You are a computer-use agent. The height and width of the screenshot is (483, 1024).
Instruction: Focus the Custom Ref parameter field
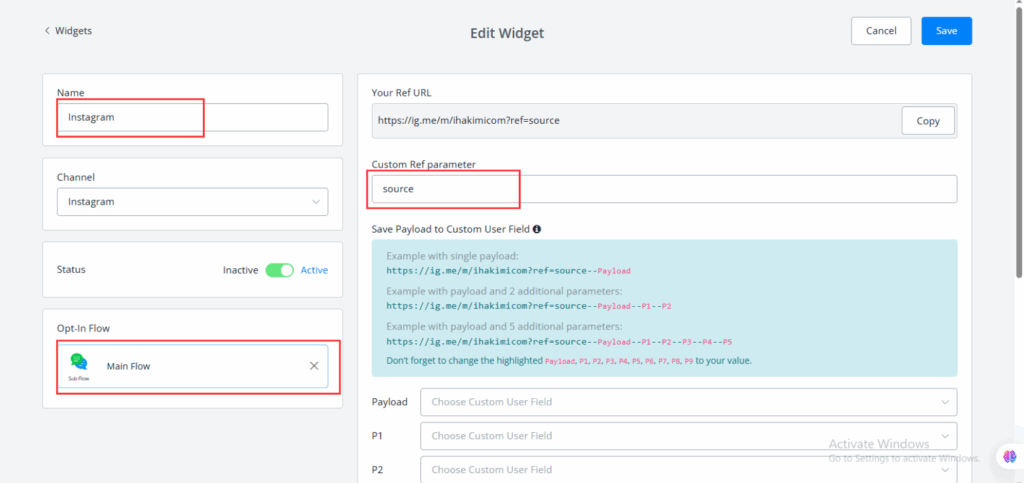pos(664,189)
